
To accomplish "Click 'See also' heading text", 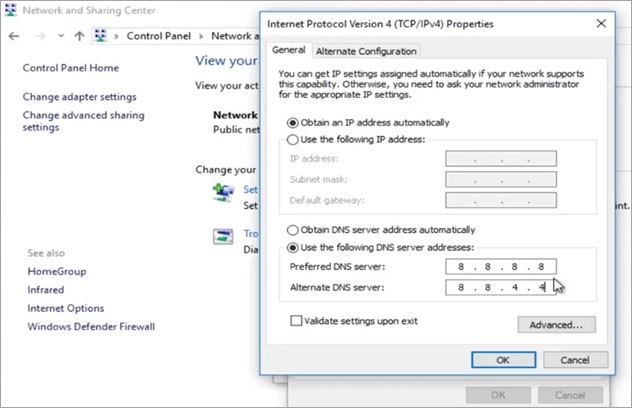I will [x=46, y=253].
